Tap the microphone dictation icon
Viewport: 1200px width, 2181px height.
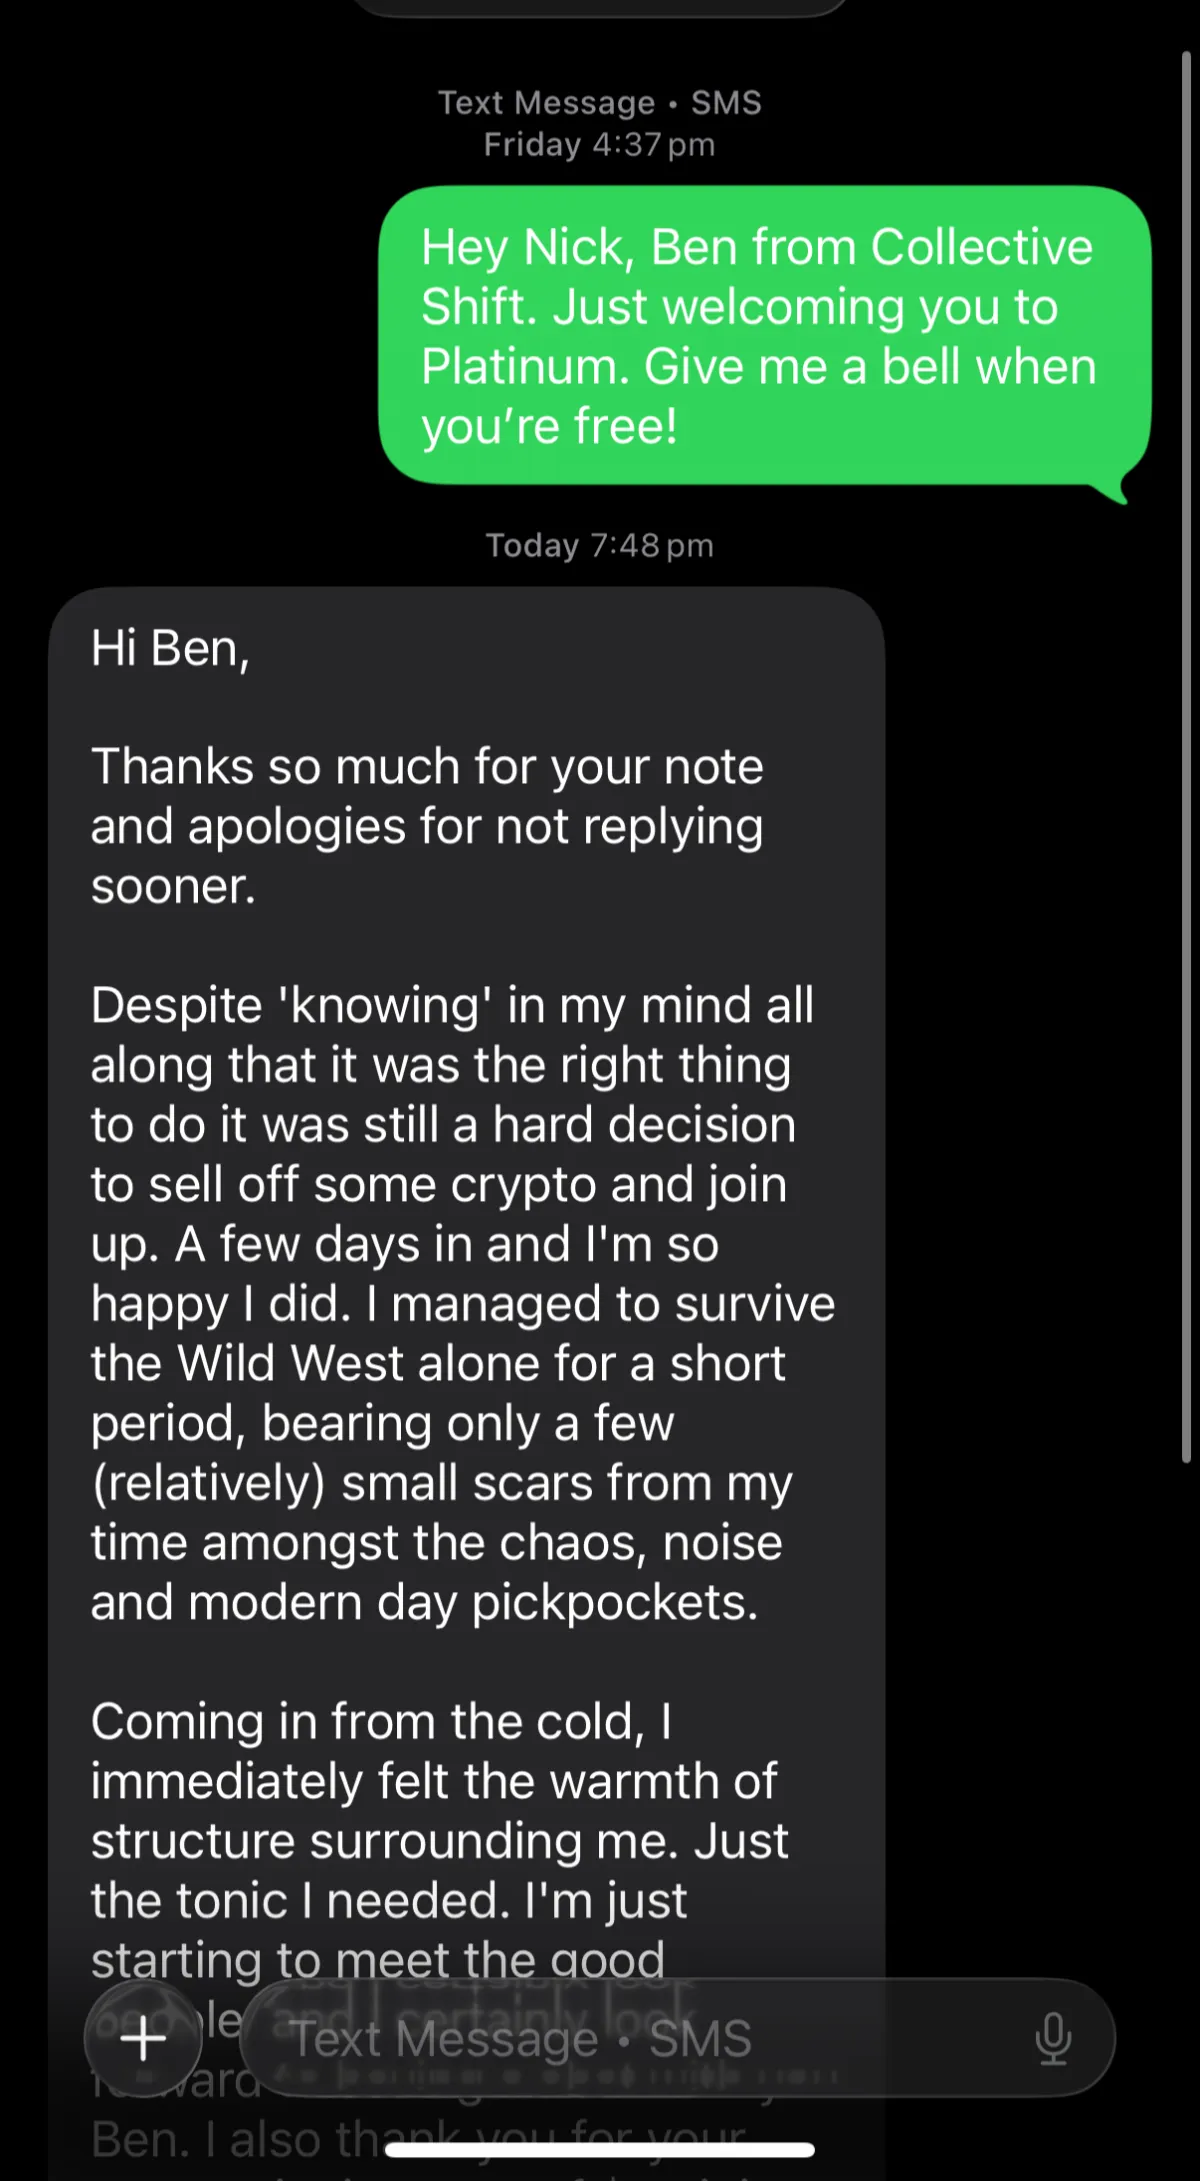pos(1052,2038)
